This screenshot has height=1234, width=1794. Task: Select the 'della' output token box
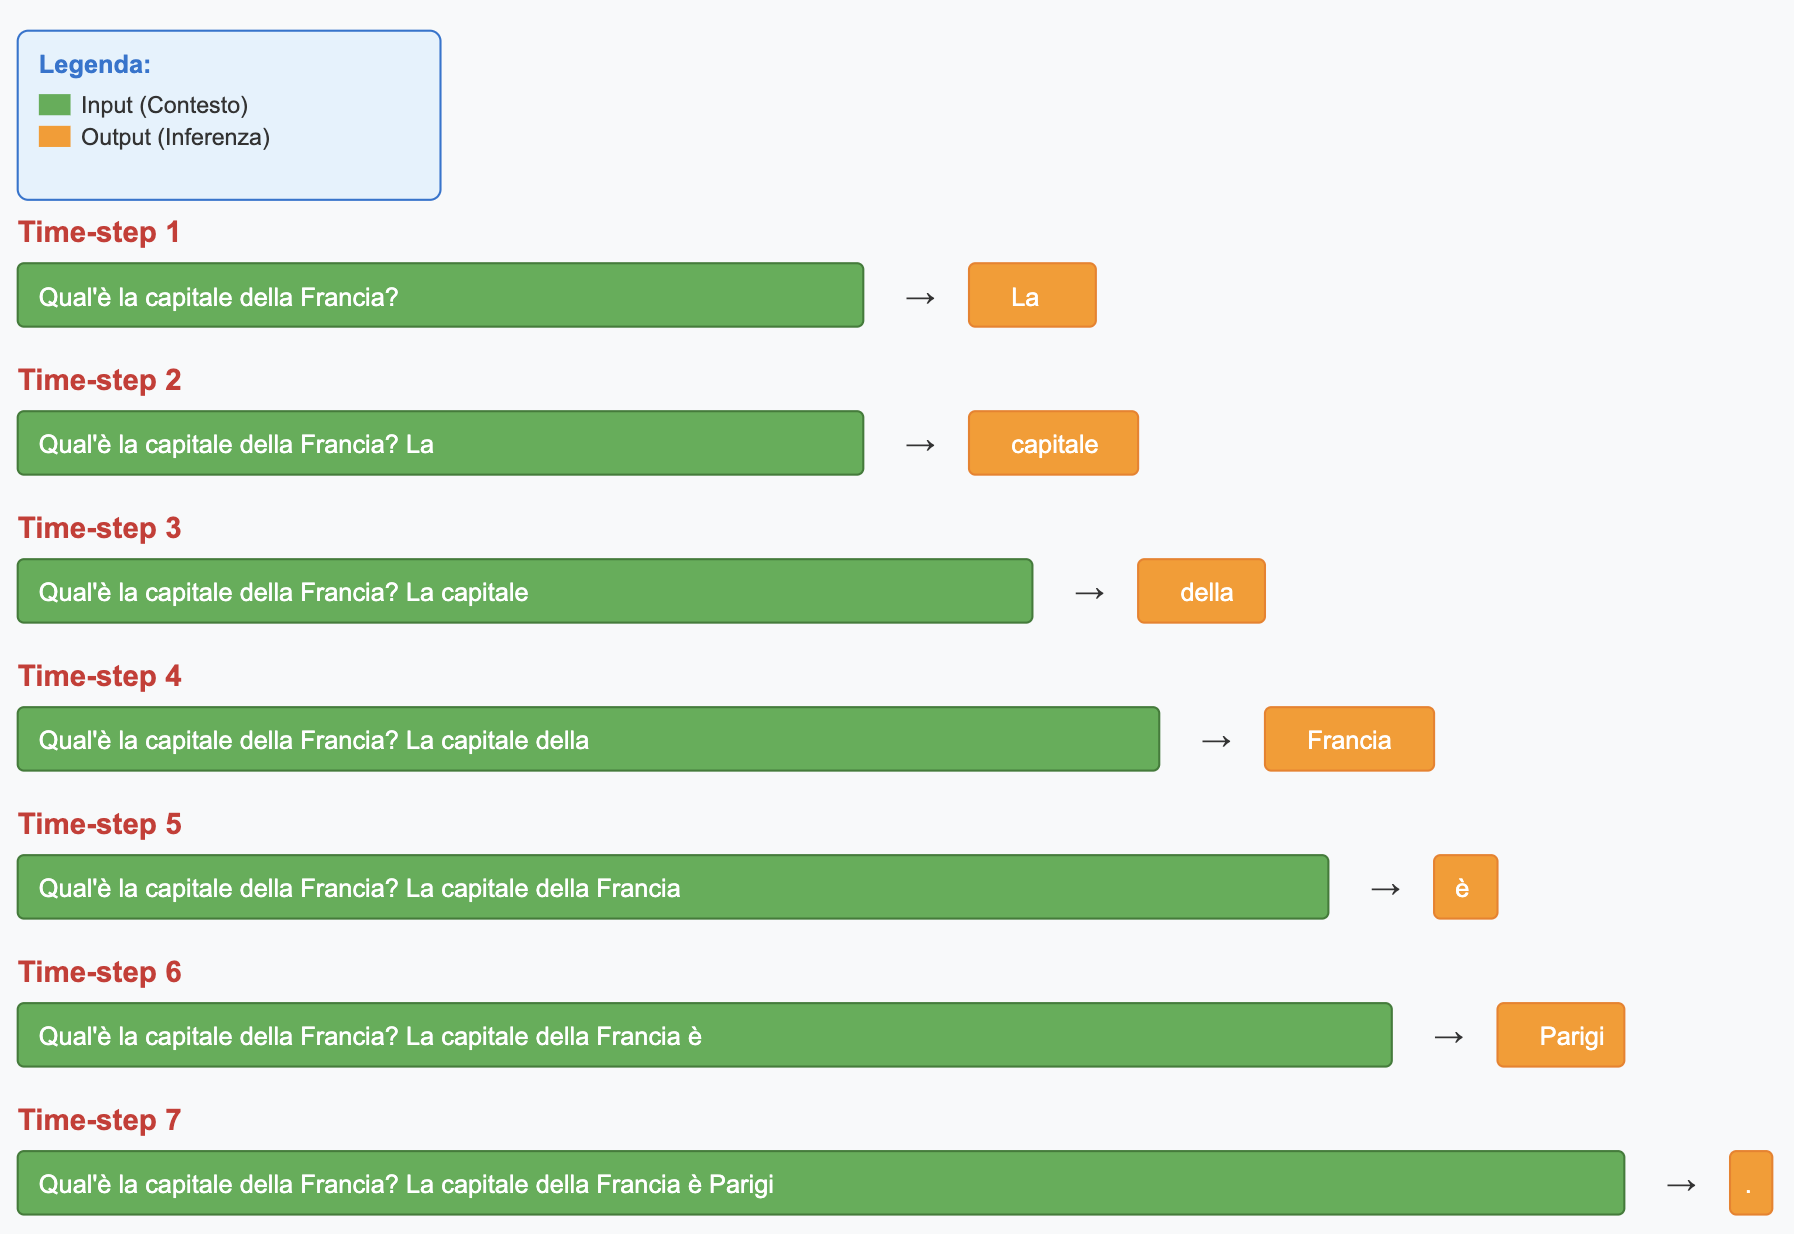[1200, 592]
